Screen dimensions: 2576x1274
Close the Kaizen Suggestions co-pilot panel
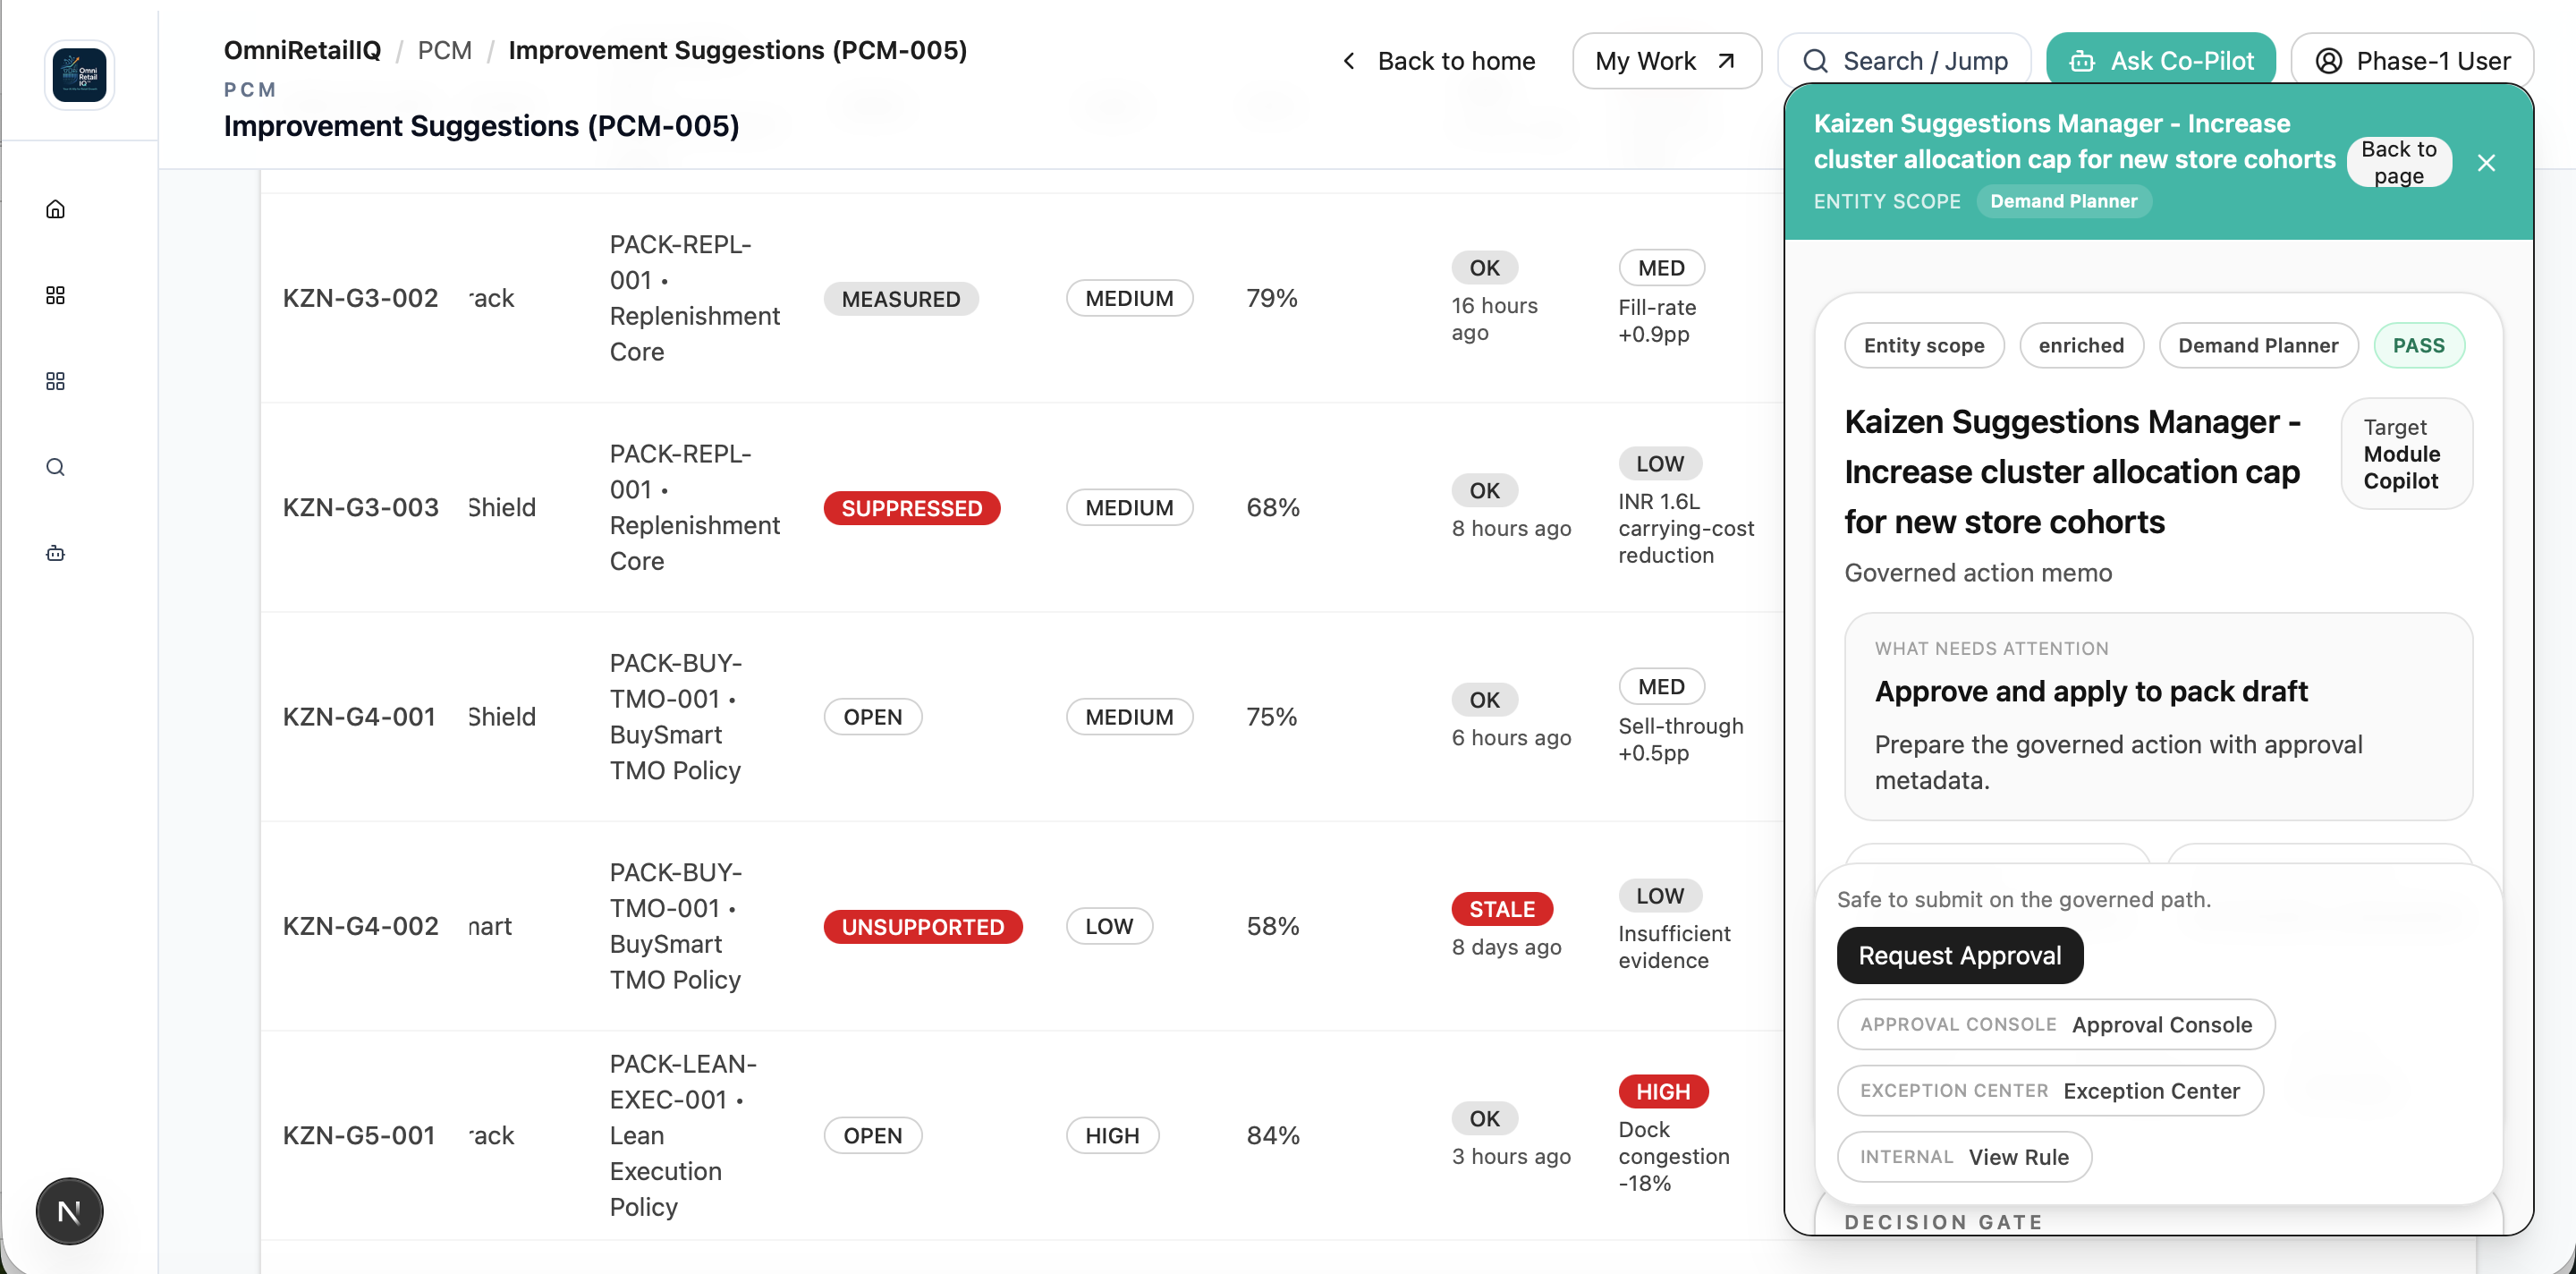(x=2486, y=163)
